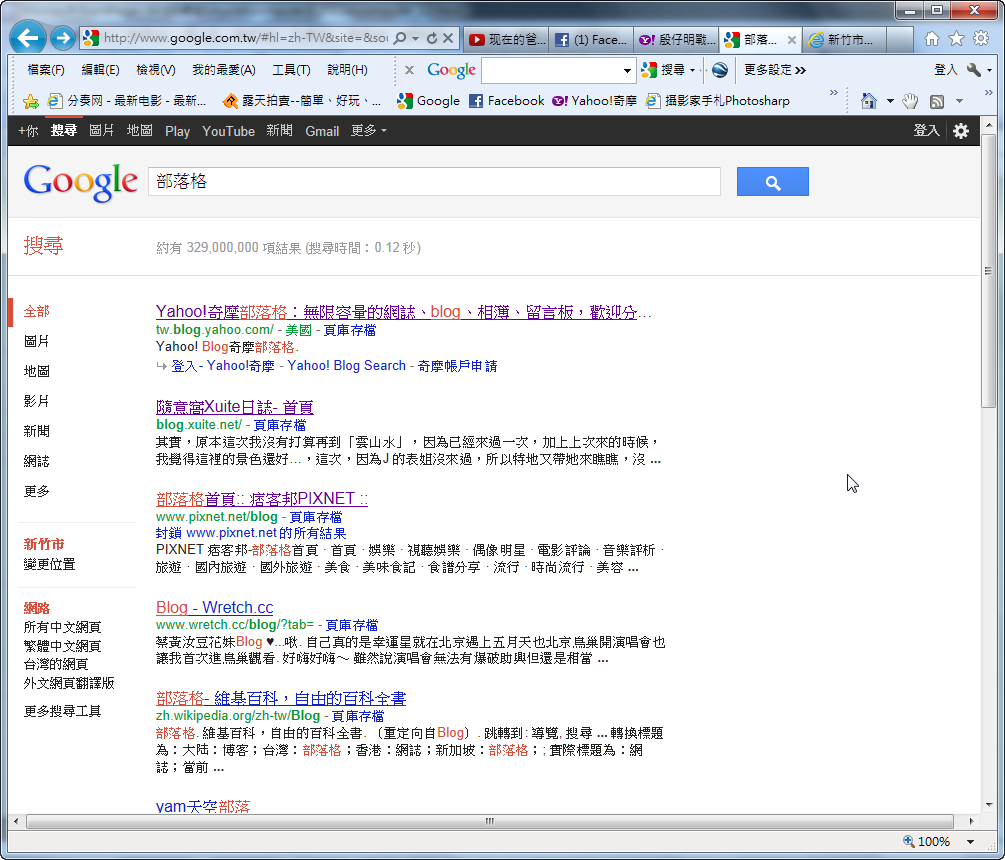This screenshot has width=1005, height=860.
Task: Open the 說明(H) menu
Action: pos(347,70)
